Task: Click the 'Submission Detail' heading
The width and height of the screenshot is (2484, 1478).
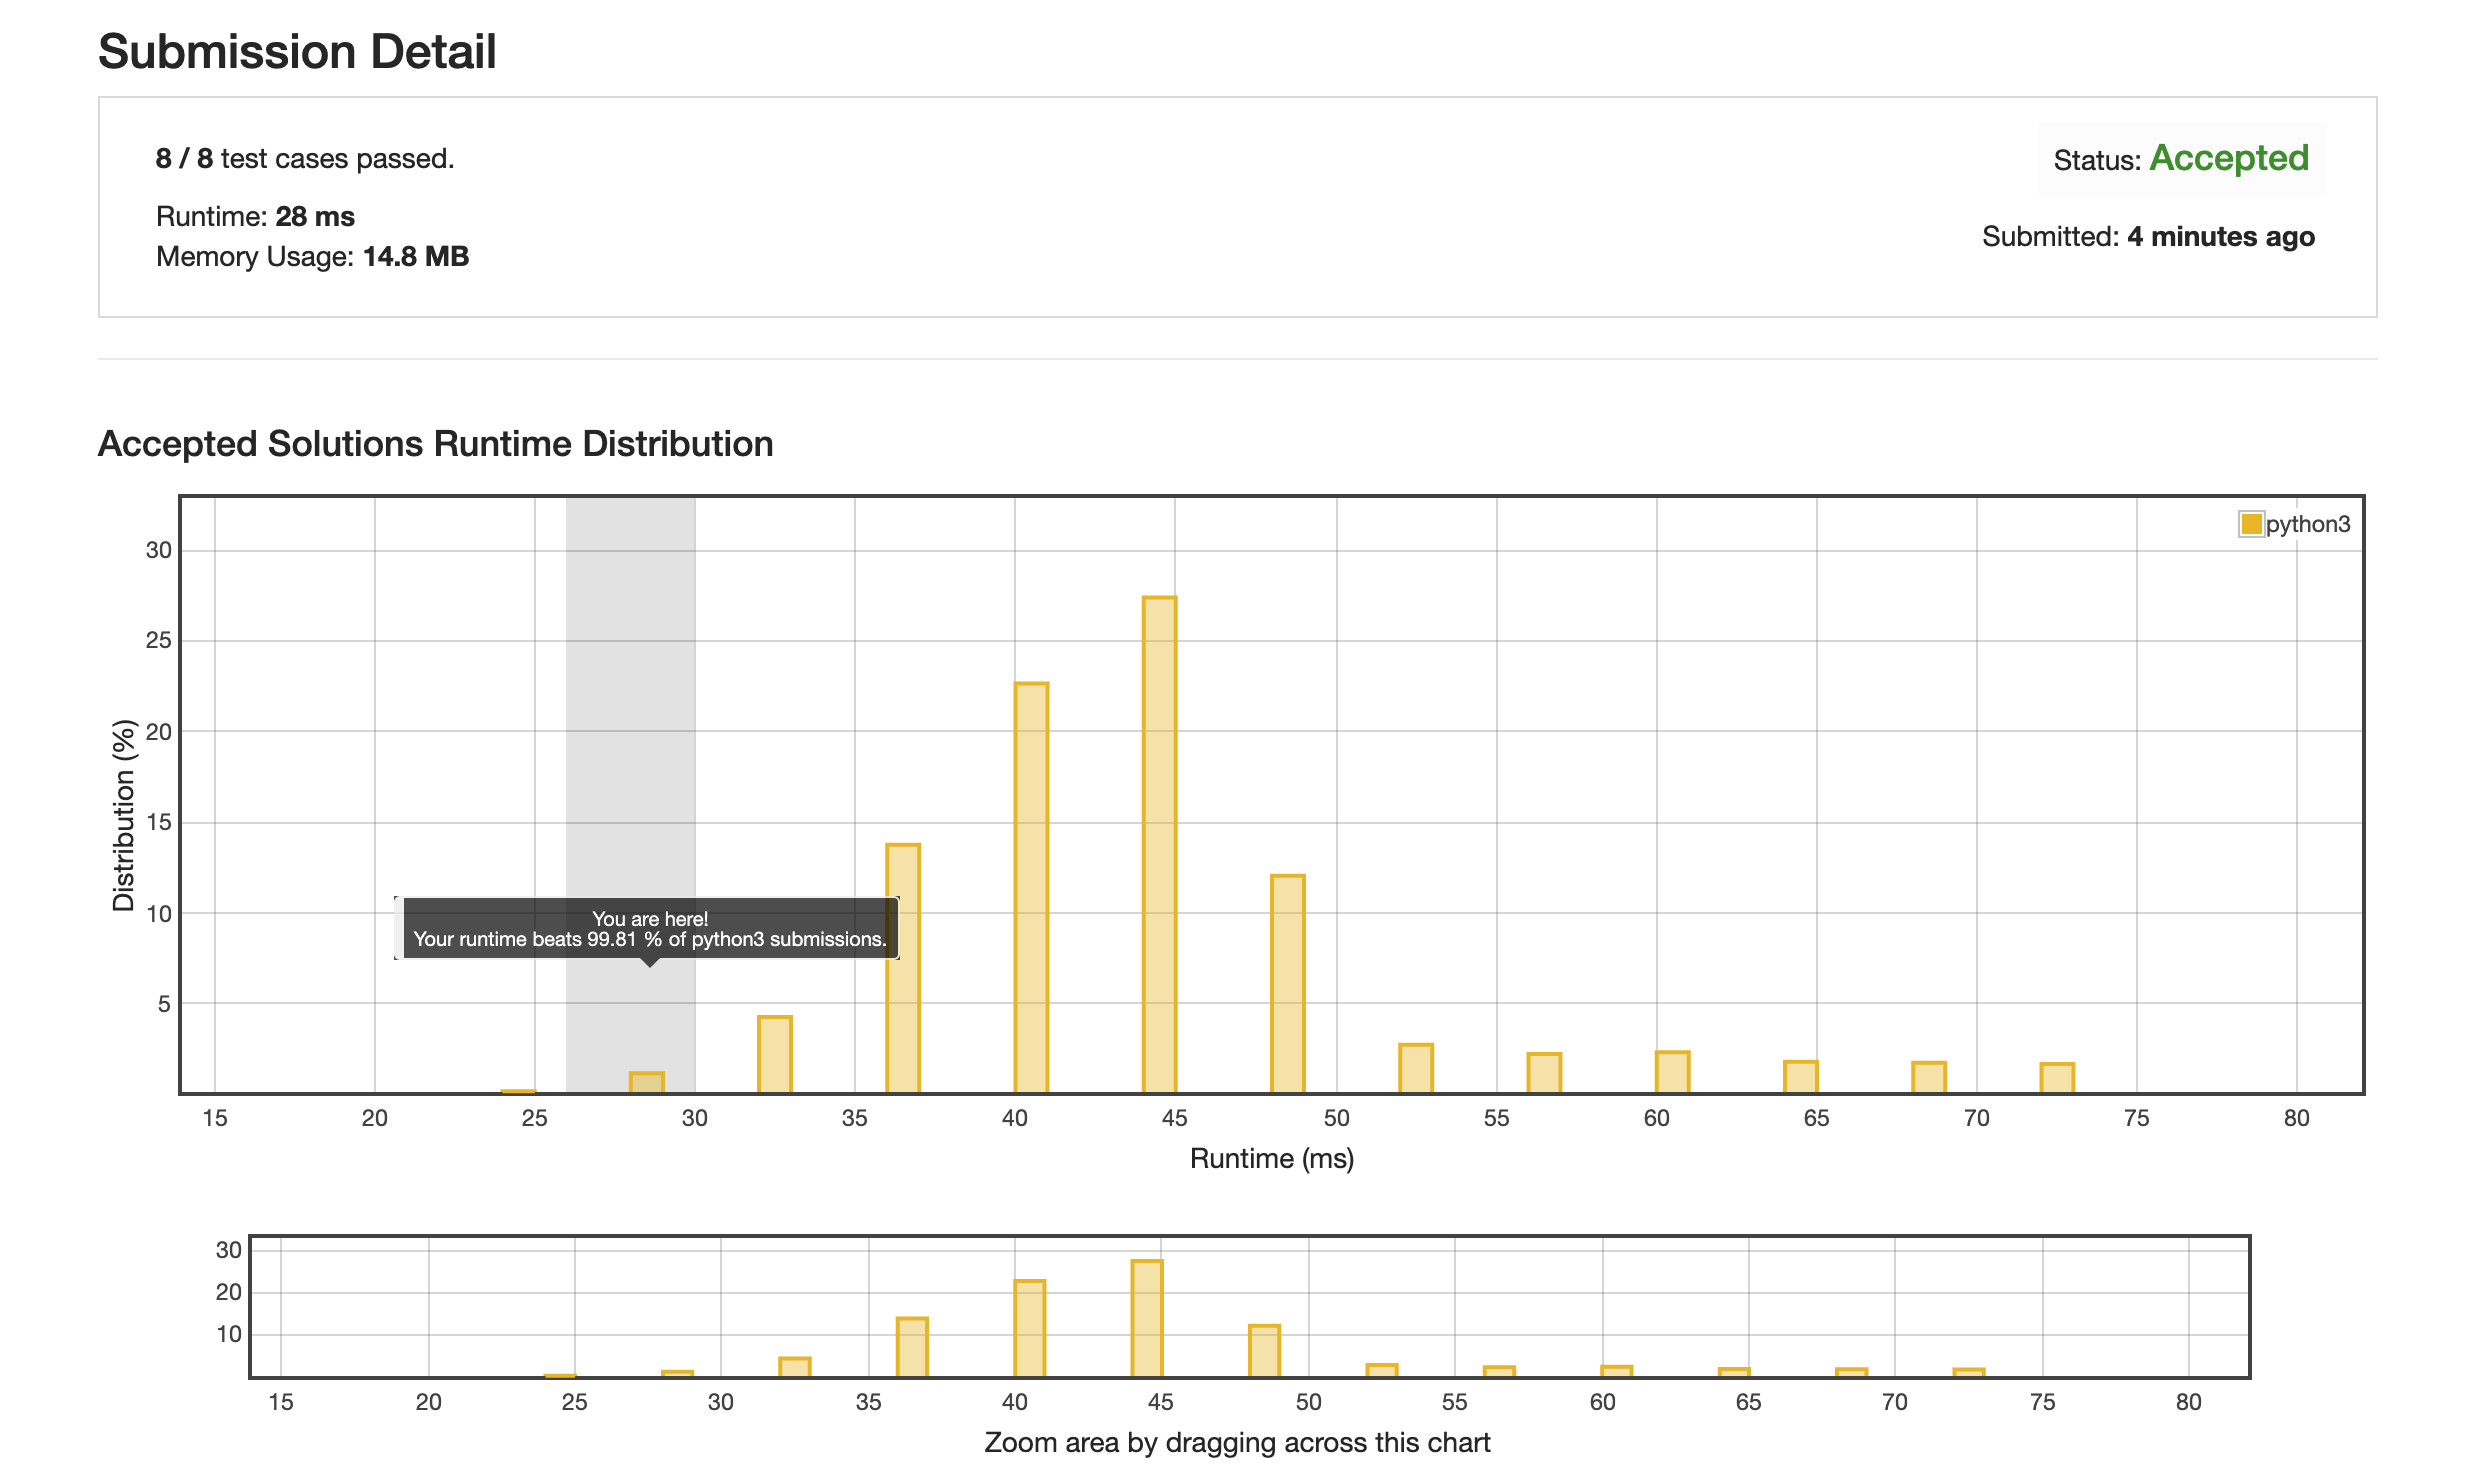Action: click(297, 51)
